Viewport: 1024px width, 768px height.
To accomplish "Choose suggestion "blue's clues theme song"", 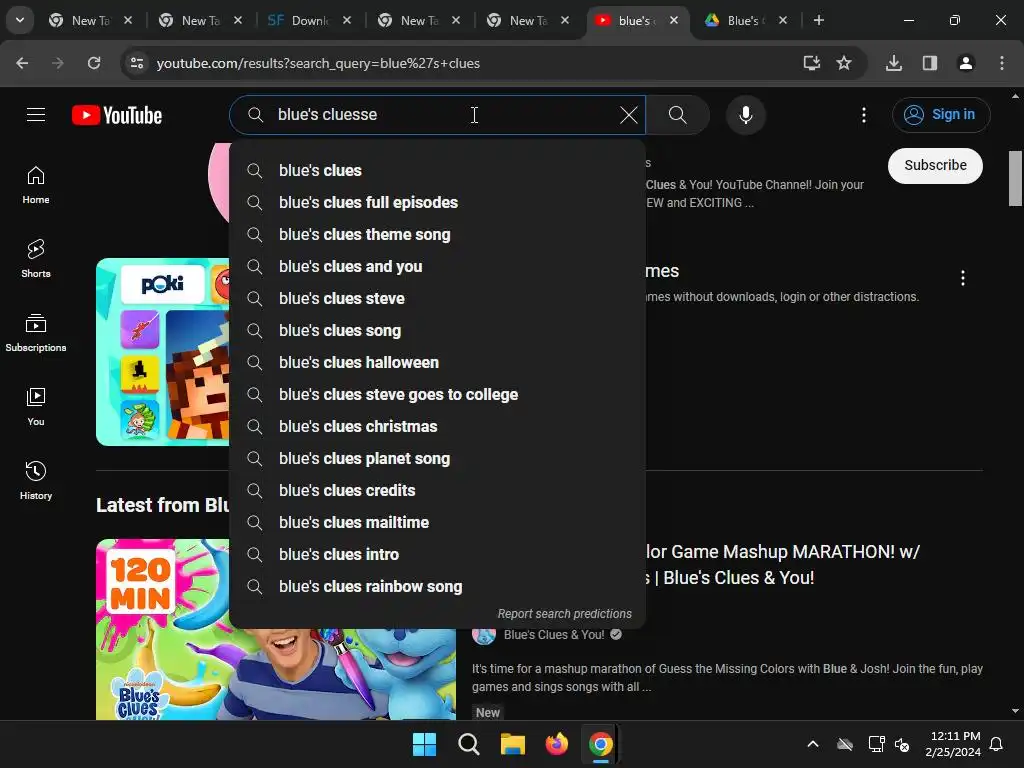I will 438,234.
